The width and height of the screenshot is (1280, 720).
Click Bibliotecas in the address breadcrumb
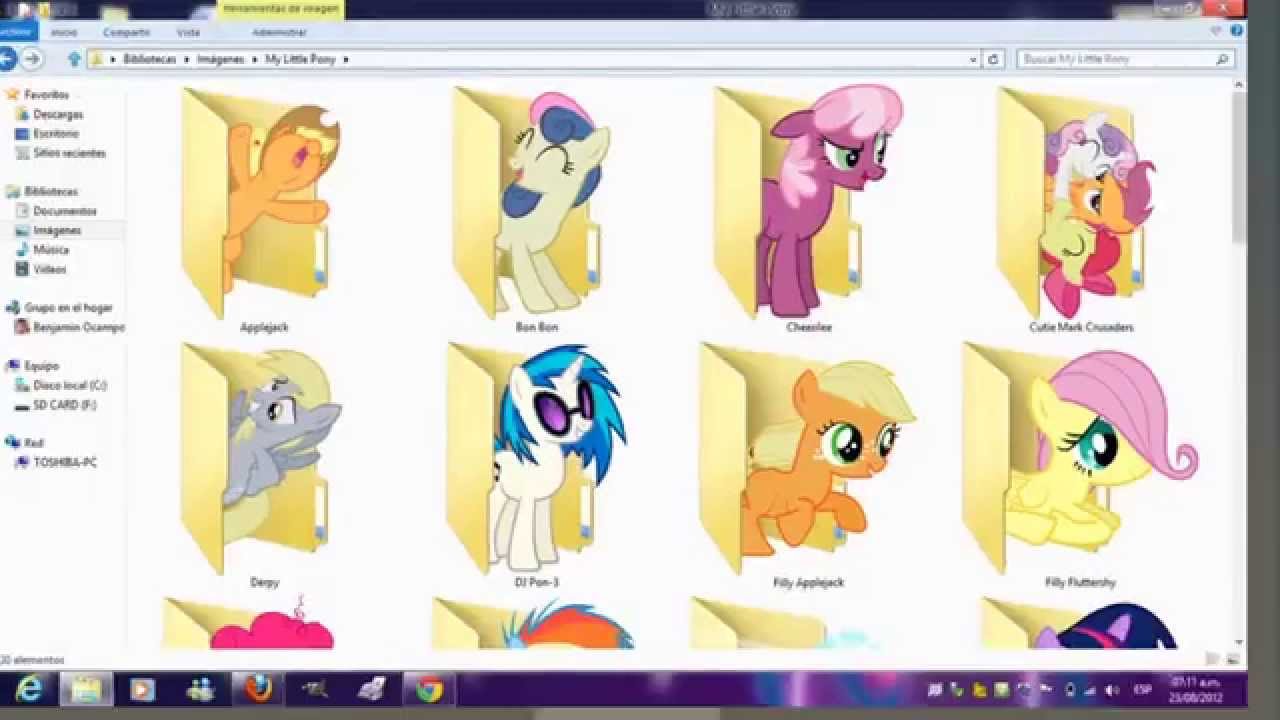pos(149,59)
